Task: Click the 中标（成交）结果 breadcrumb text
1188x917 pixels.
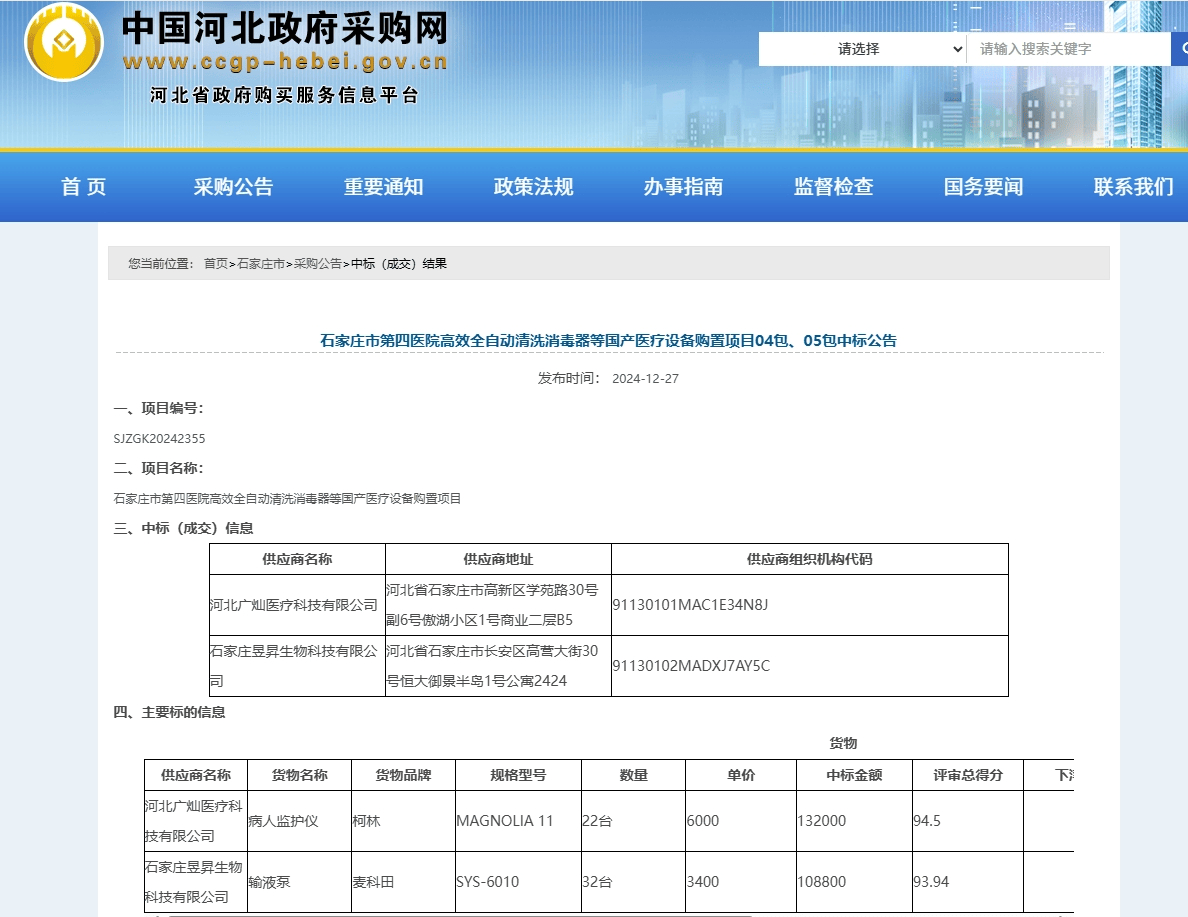Action: [x=399, y=263]
